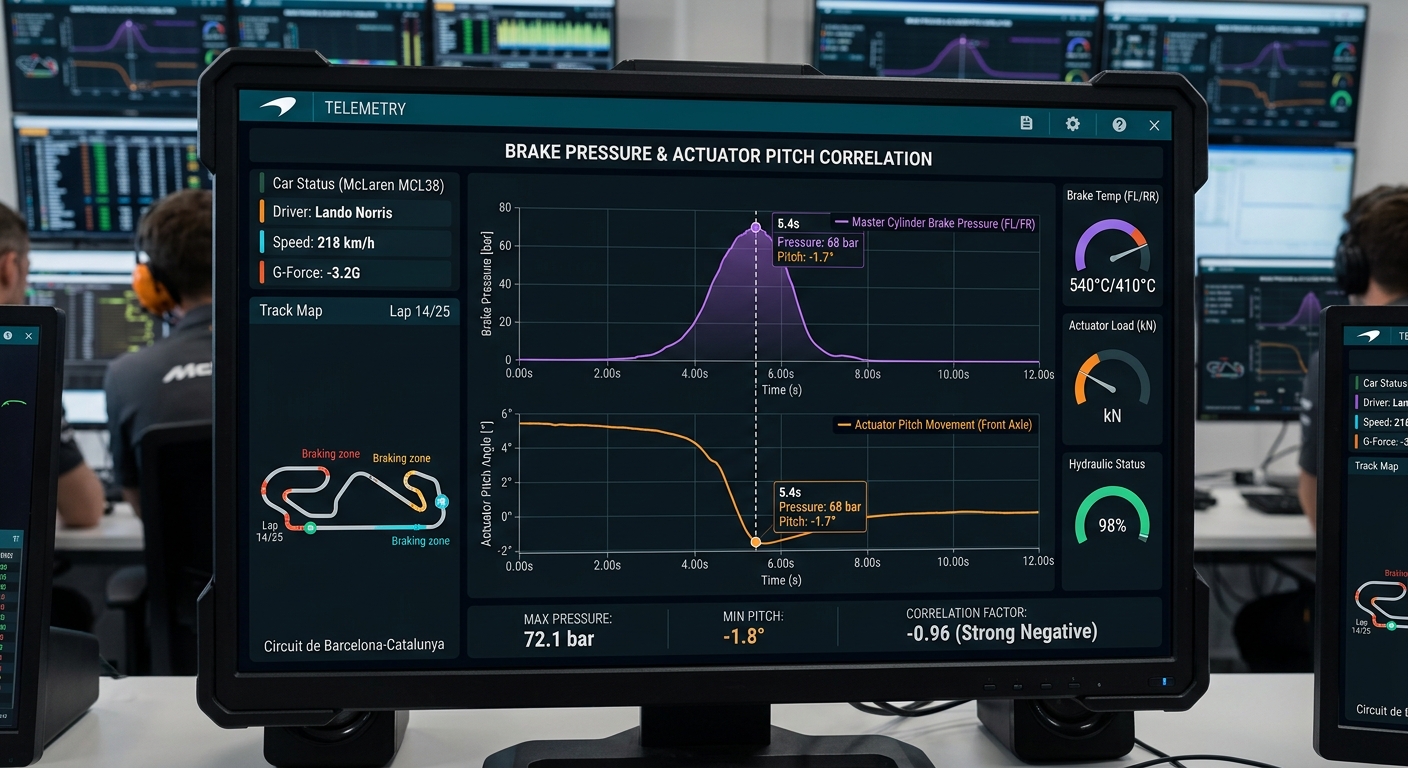Click the red Braking zone label on map

(331, 454)
